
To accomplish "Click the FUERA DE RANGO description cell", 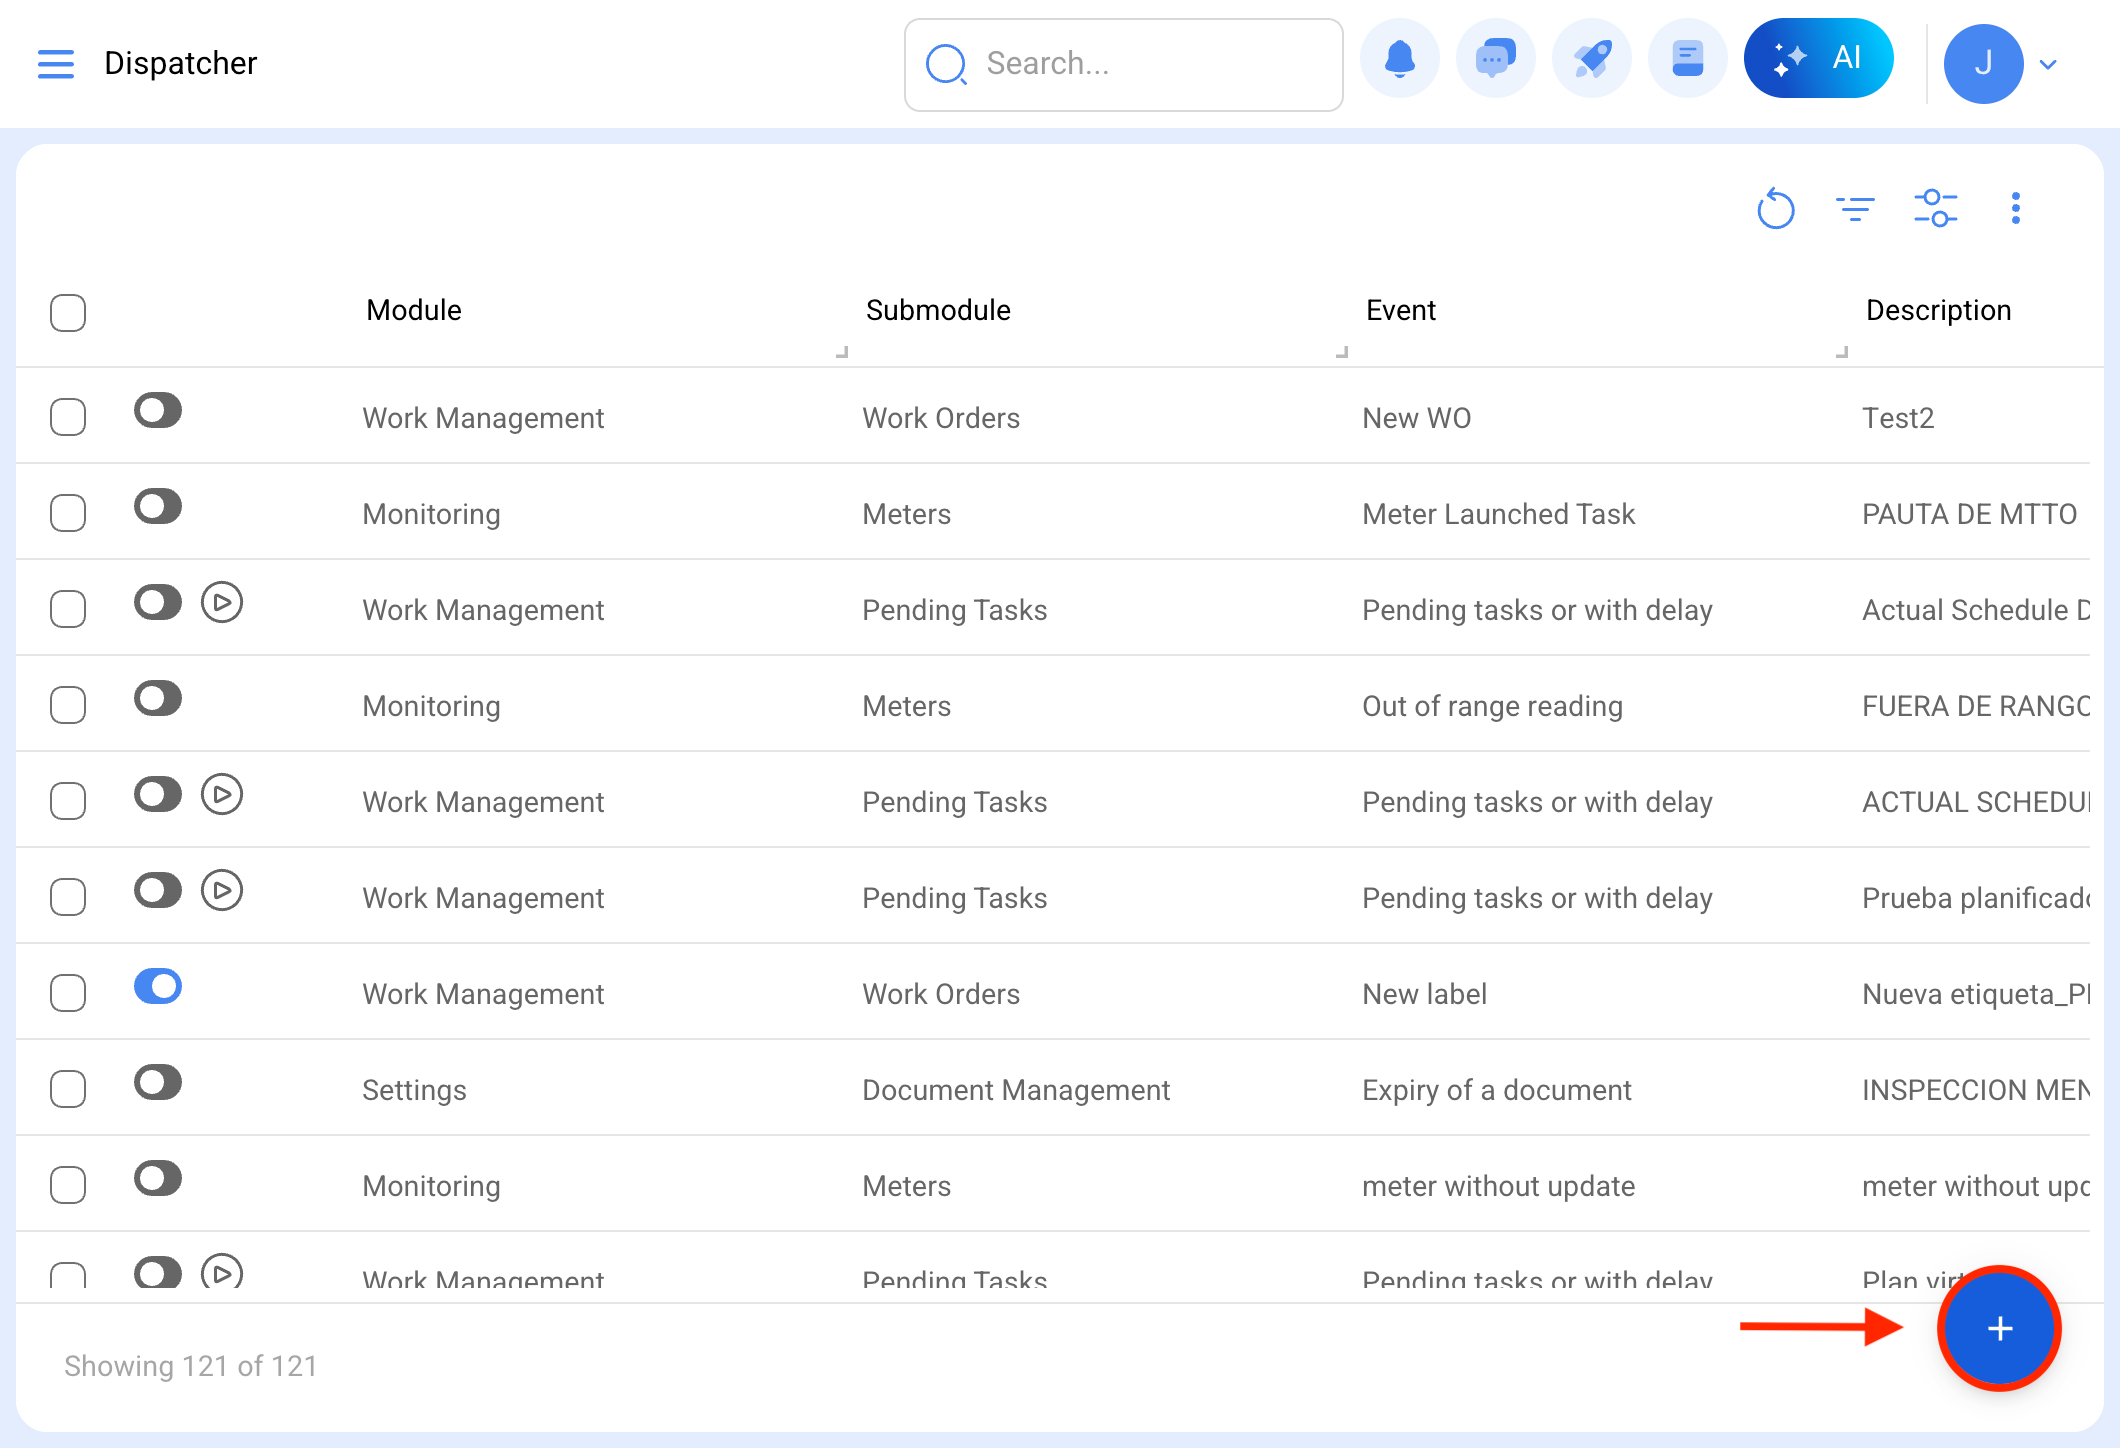I will click(1976, 706).
